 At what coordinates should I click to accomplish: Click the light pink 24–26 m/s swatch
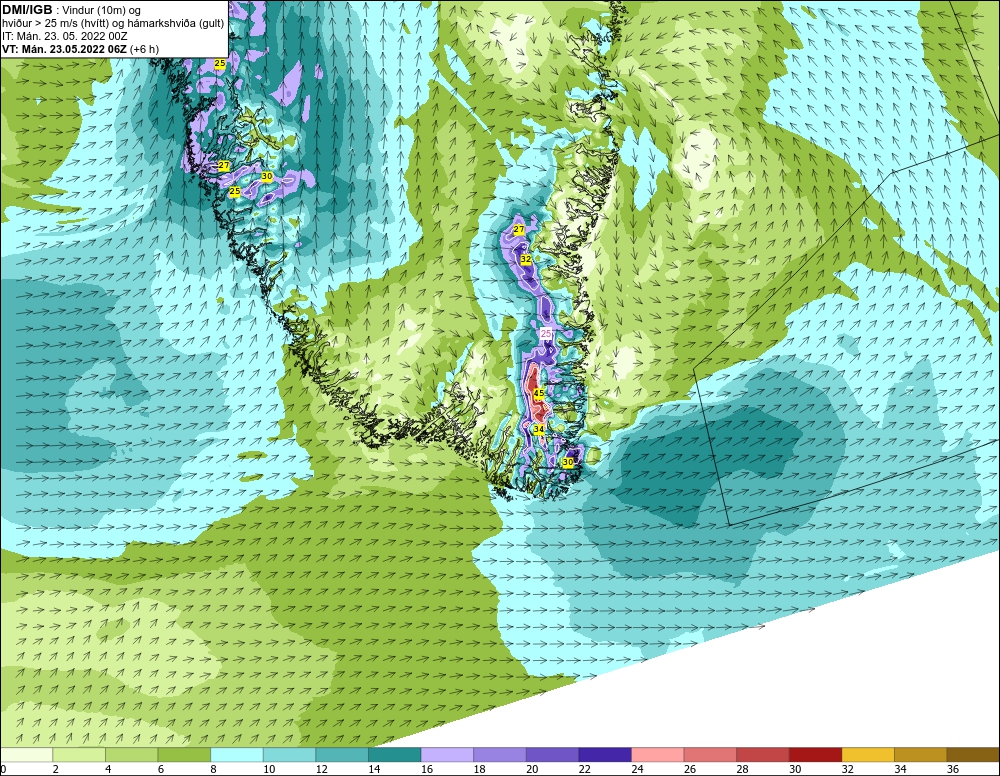point(658,755)
